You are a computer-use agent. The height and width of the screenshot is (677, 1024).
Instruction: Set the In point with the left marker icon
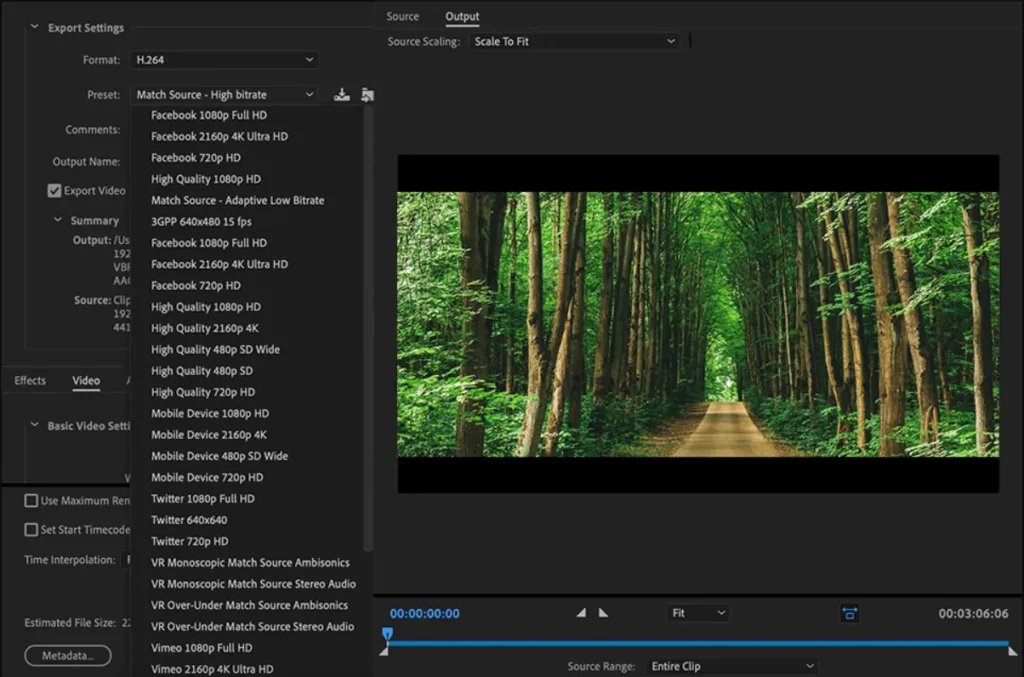click(x=581, y=612)
